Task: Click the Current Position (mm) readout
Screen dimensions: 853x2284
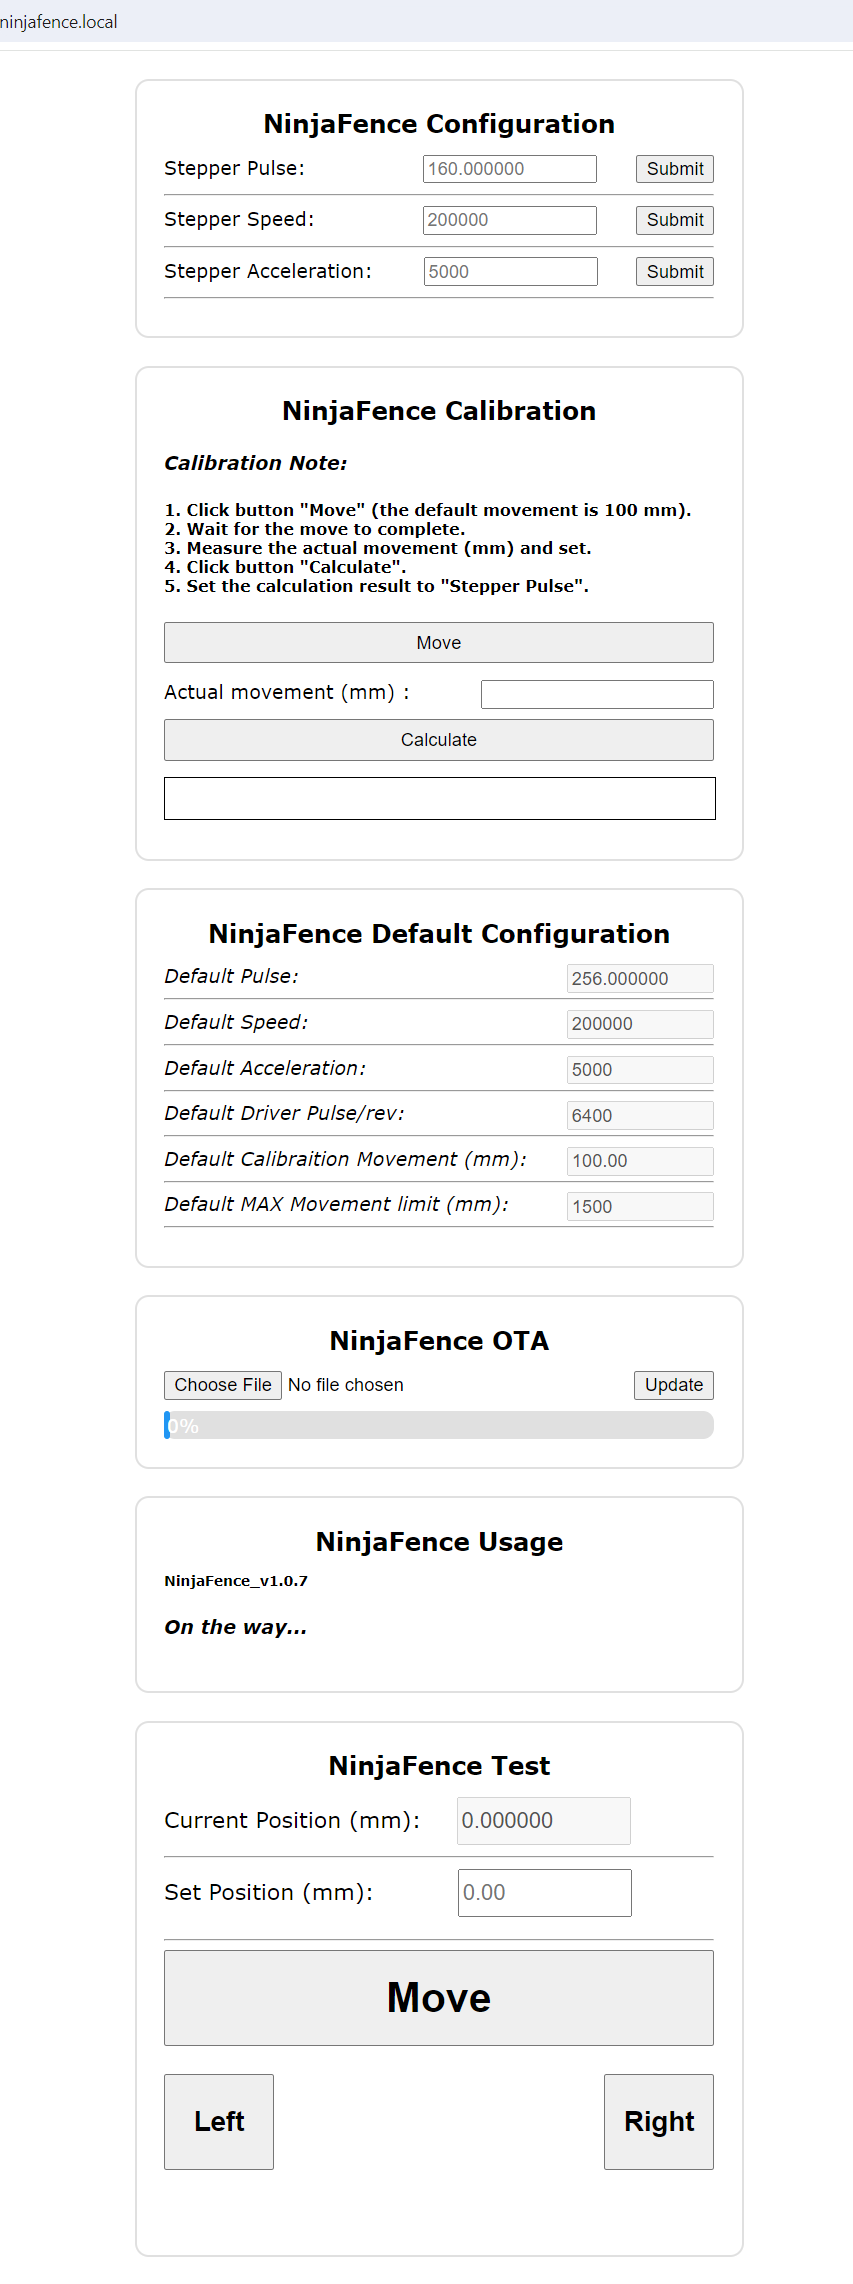Action: 543,1821
